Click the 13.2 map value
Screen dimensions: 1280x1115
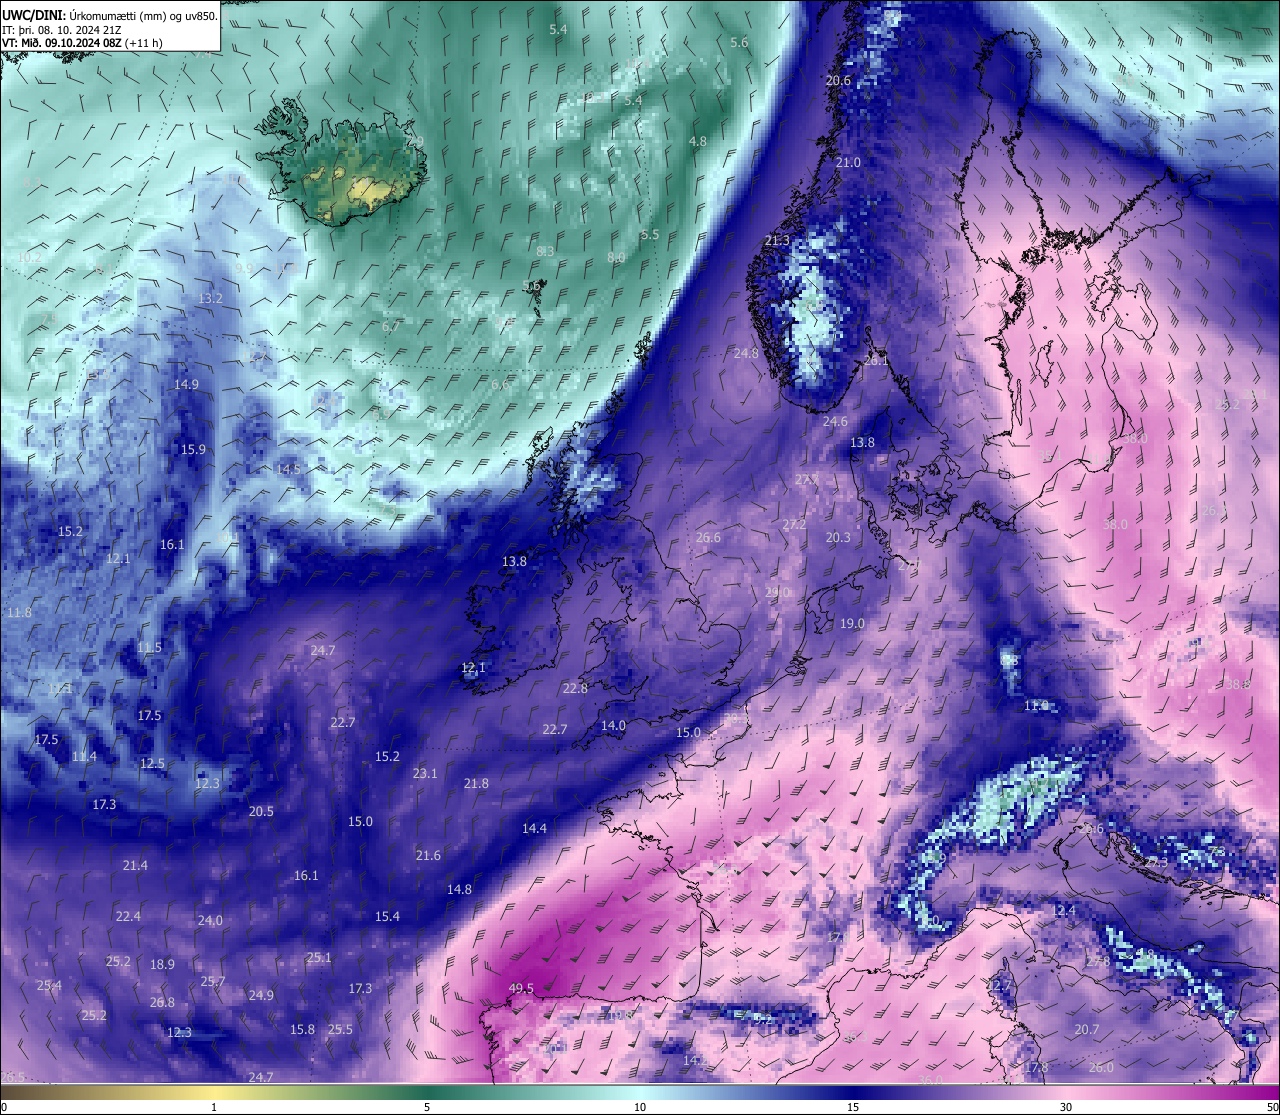(x=210, y=298)
